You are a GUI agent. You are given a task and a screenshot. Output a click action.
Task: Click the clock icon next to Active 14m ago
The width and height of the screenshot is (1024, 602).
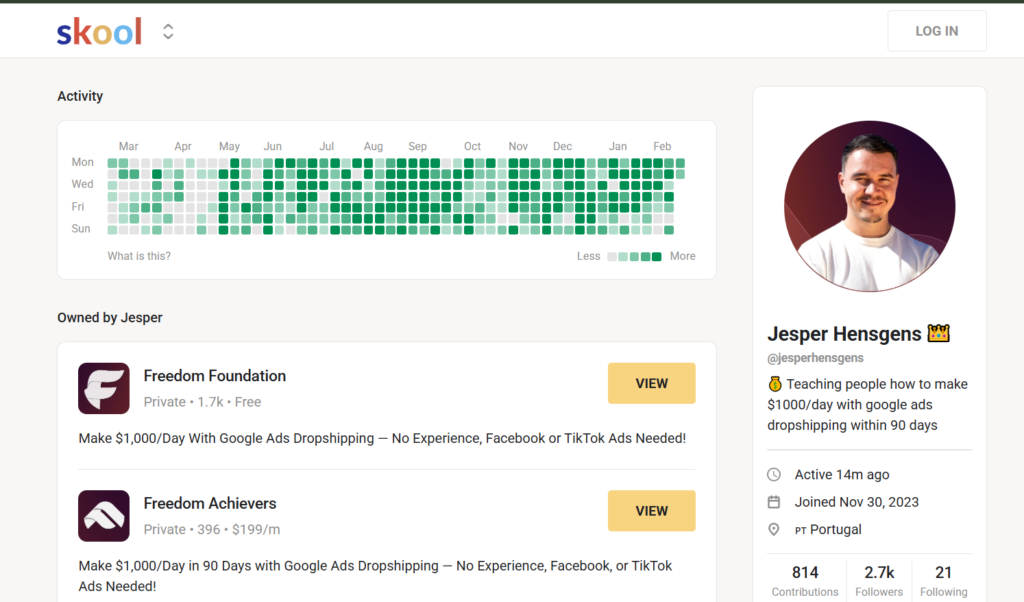(x=772, y=474)
